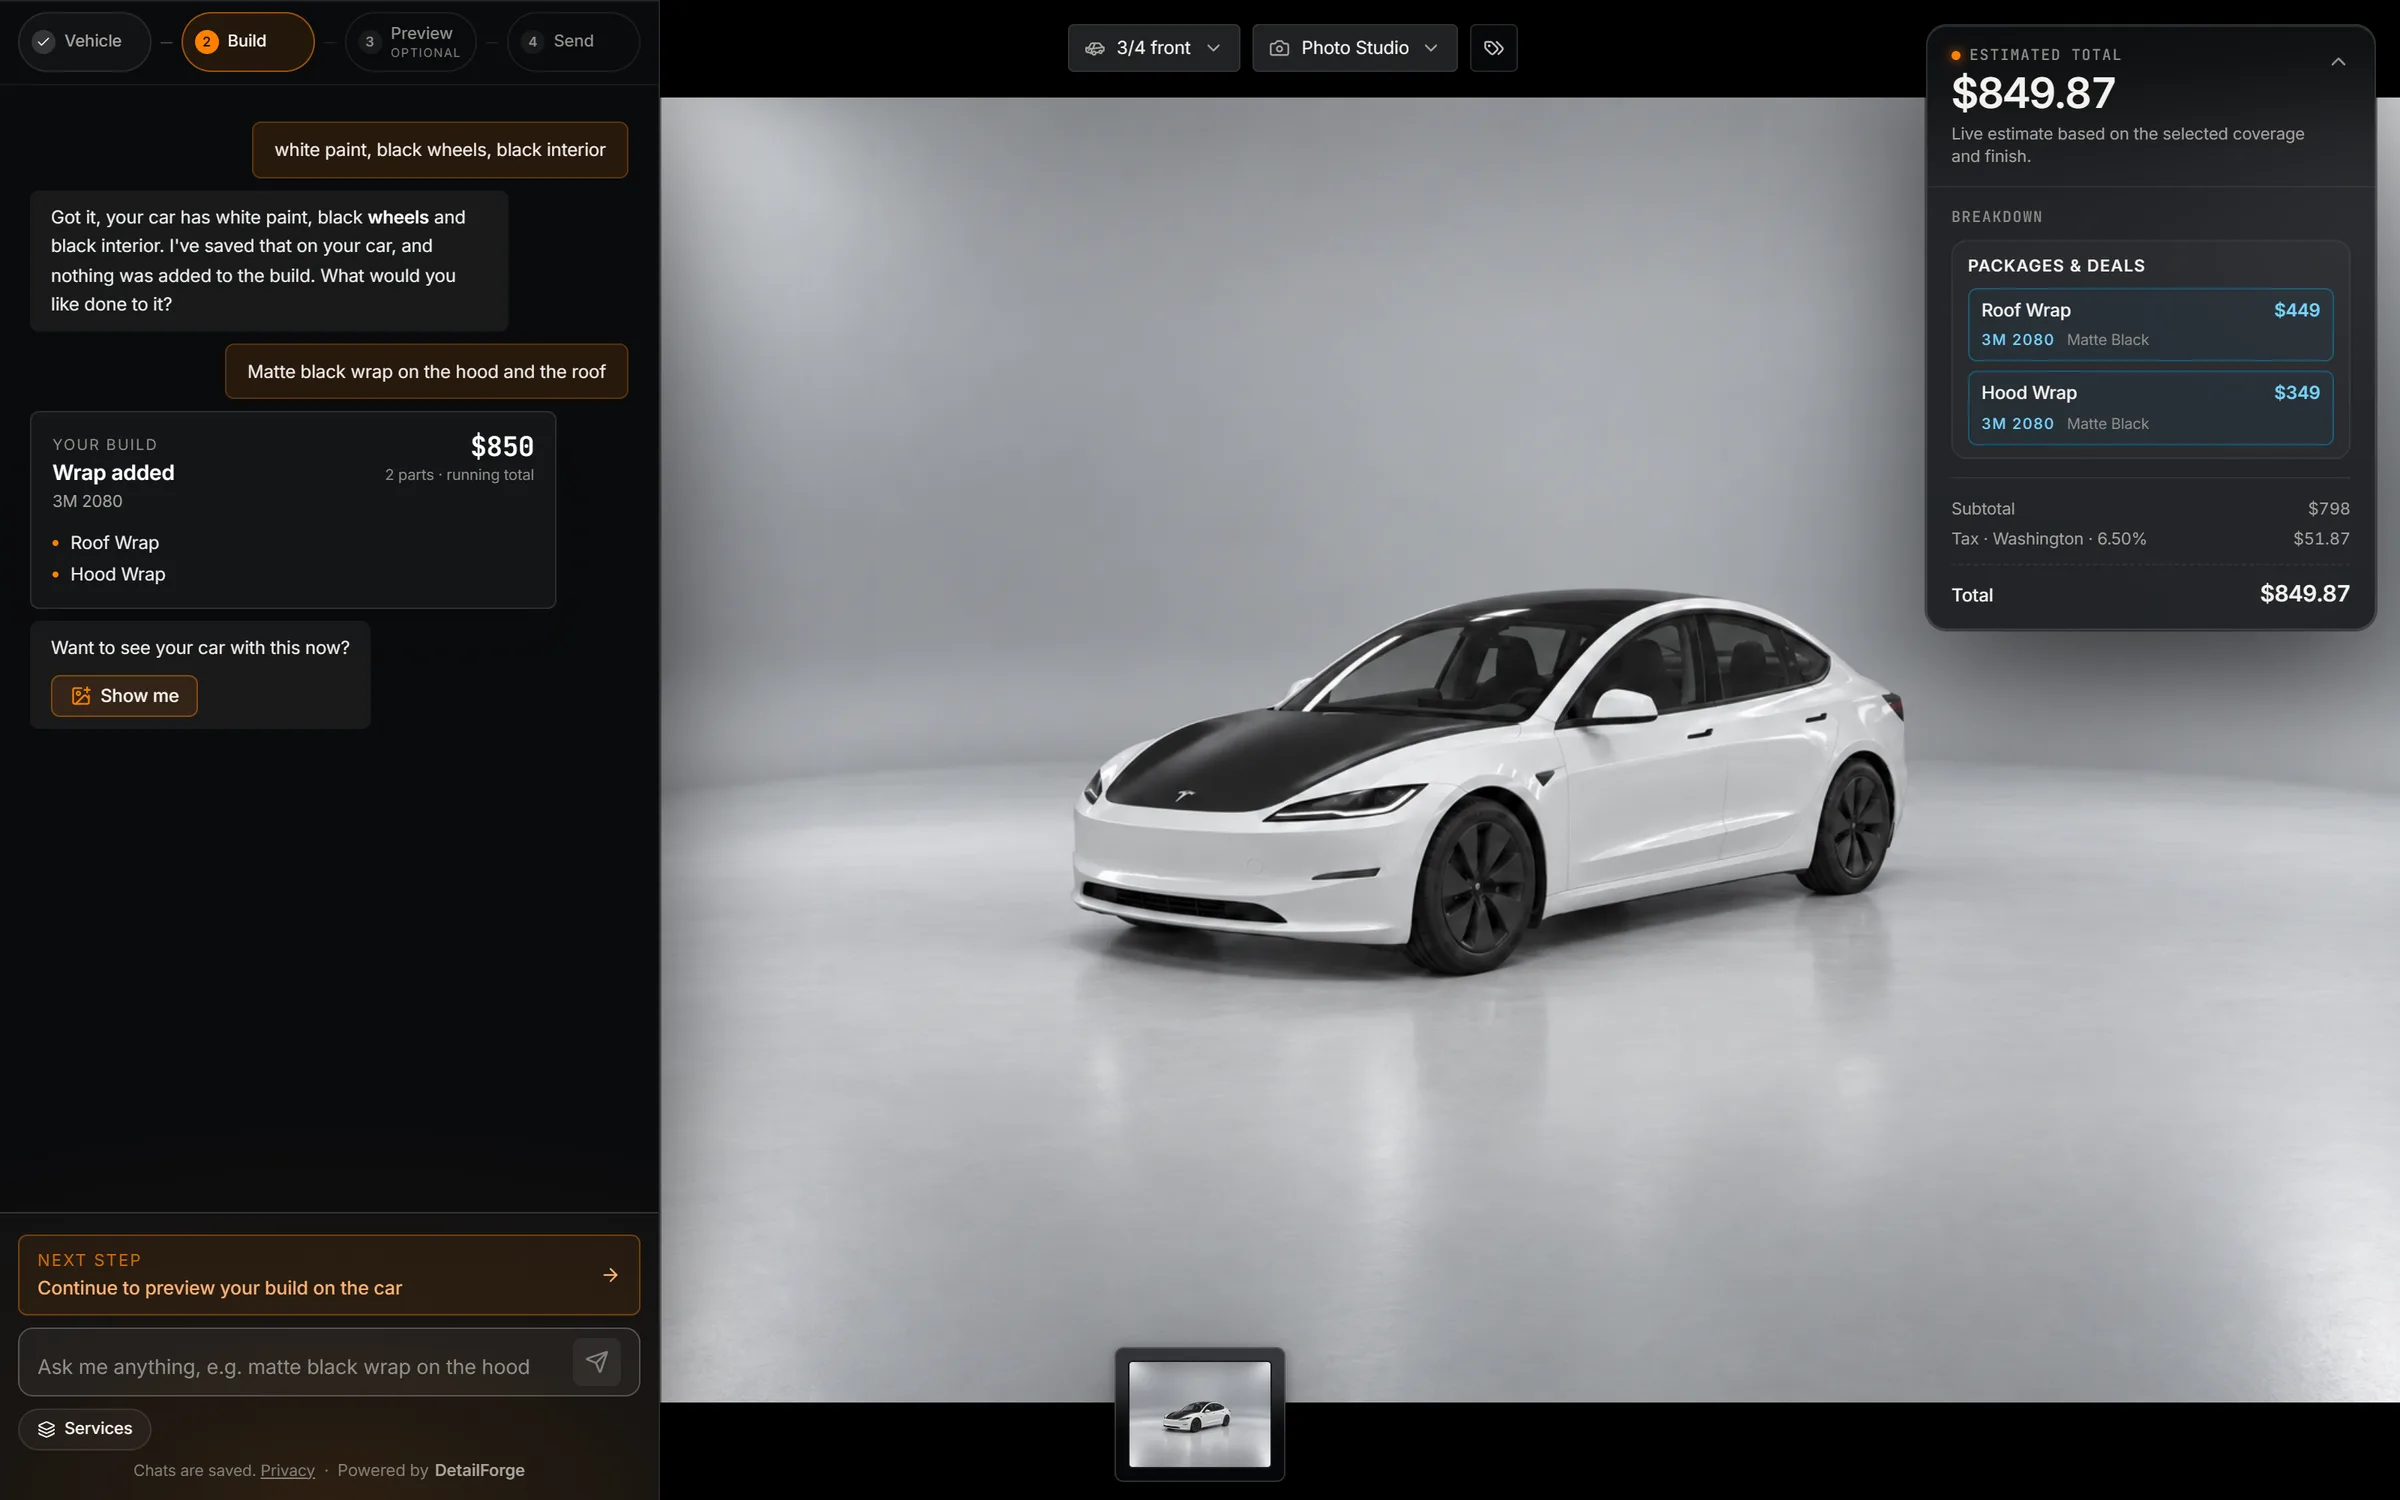The height and width of the screenshot is (1500, 2400).
Task: Click the car icon in view selector
Action: coord(1095,48)
